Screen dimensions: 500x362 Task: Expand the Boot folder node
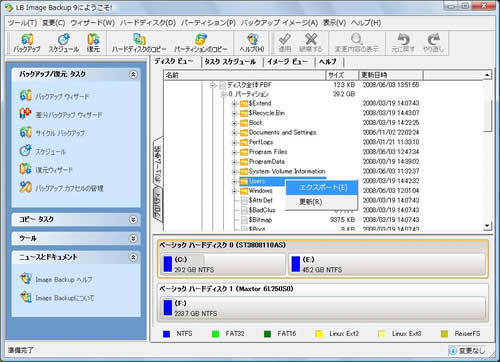coord(234,123)
